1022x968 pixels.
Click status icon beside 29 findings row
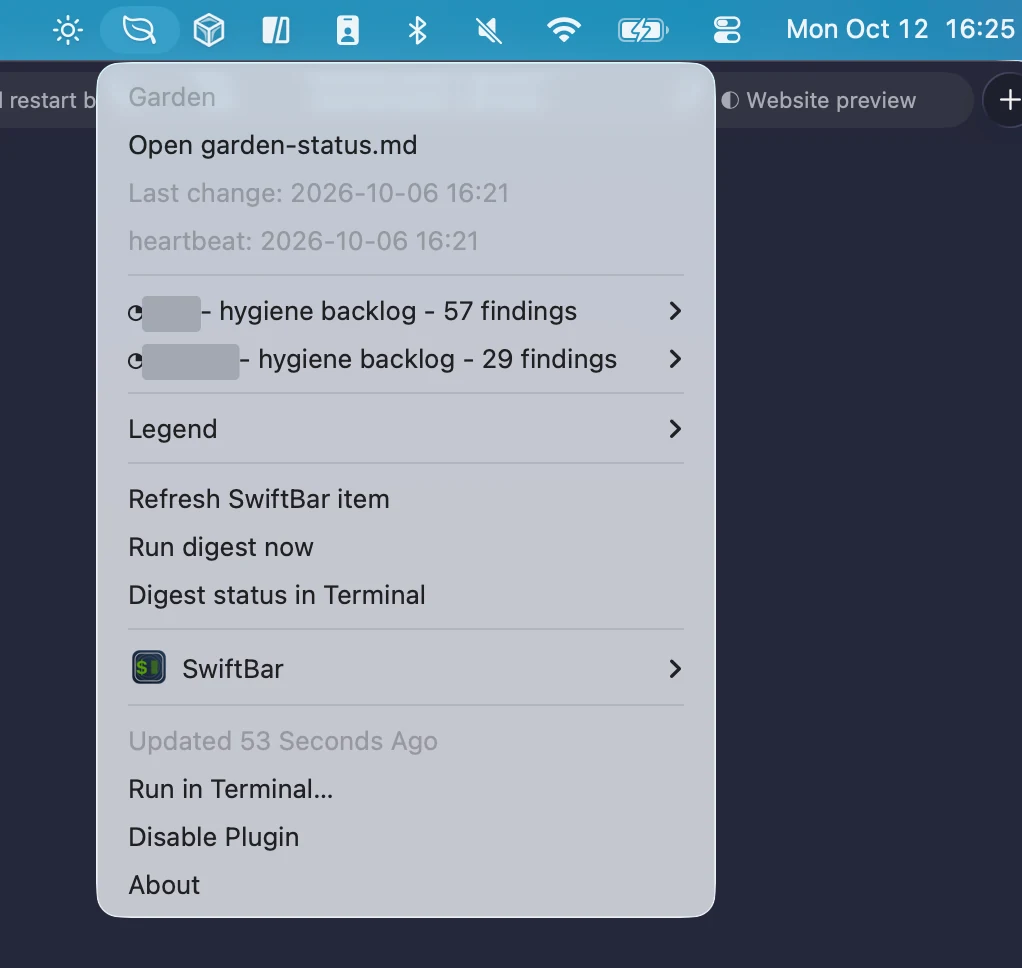(135, 360)
